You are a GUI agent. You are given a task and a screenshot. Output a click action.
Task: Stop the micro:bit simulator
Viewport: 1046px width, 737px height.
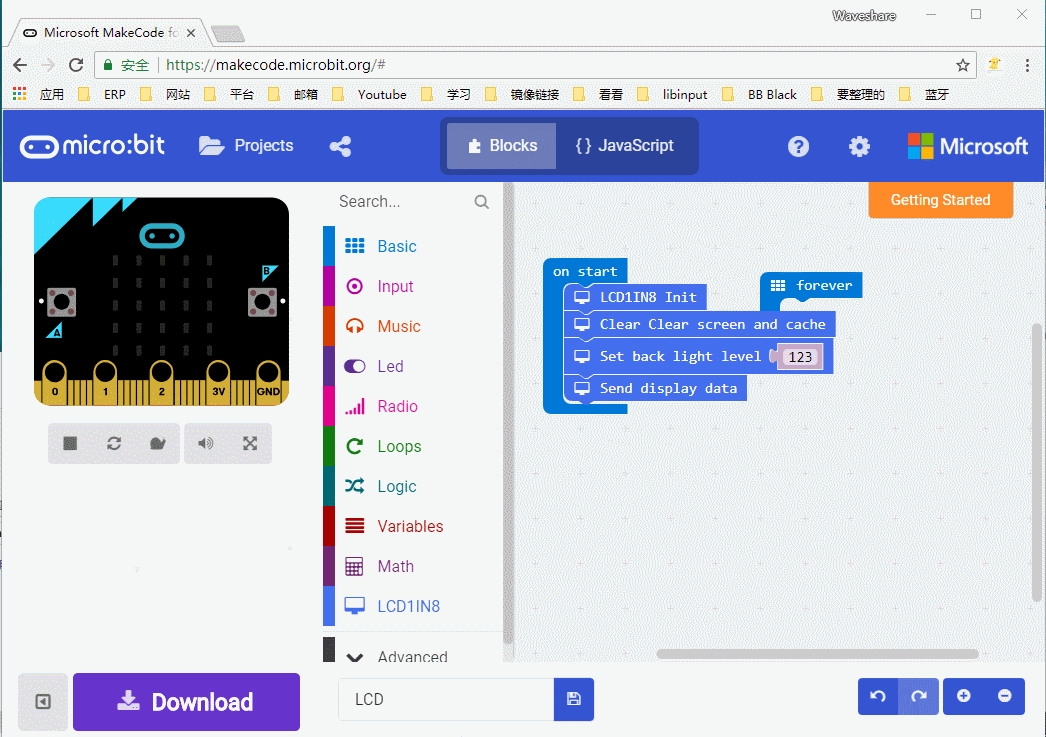[x=70, y=444]
